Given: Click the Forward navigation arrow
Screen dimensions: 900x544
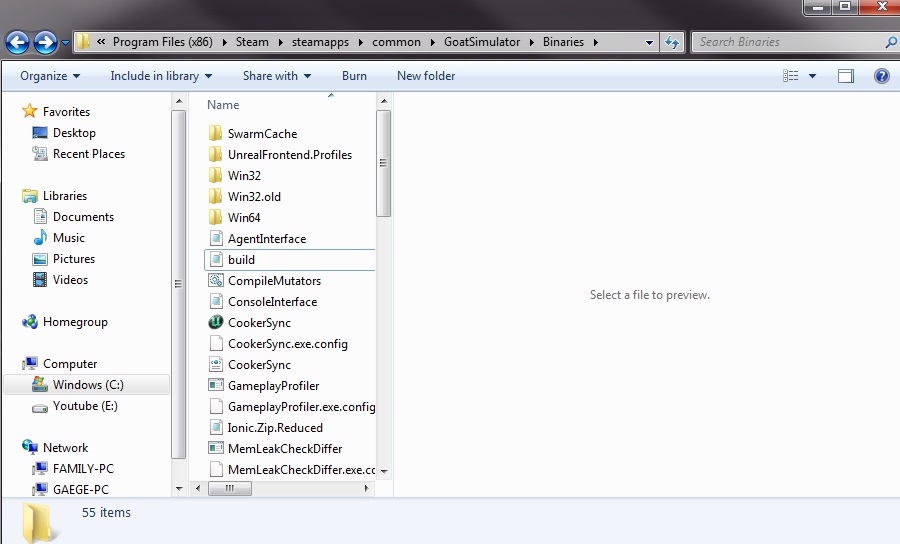Looking at the screenshot, I should click(45, 42).
